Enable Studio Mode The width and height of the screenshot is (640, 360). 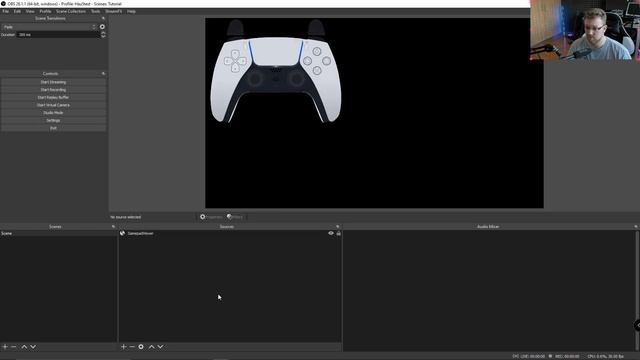pyautogui.click(x=53, y=113)
